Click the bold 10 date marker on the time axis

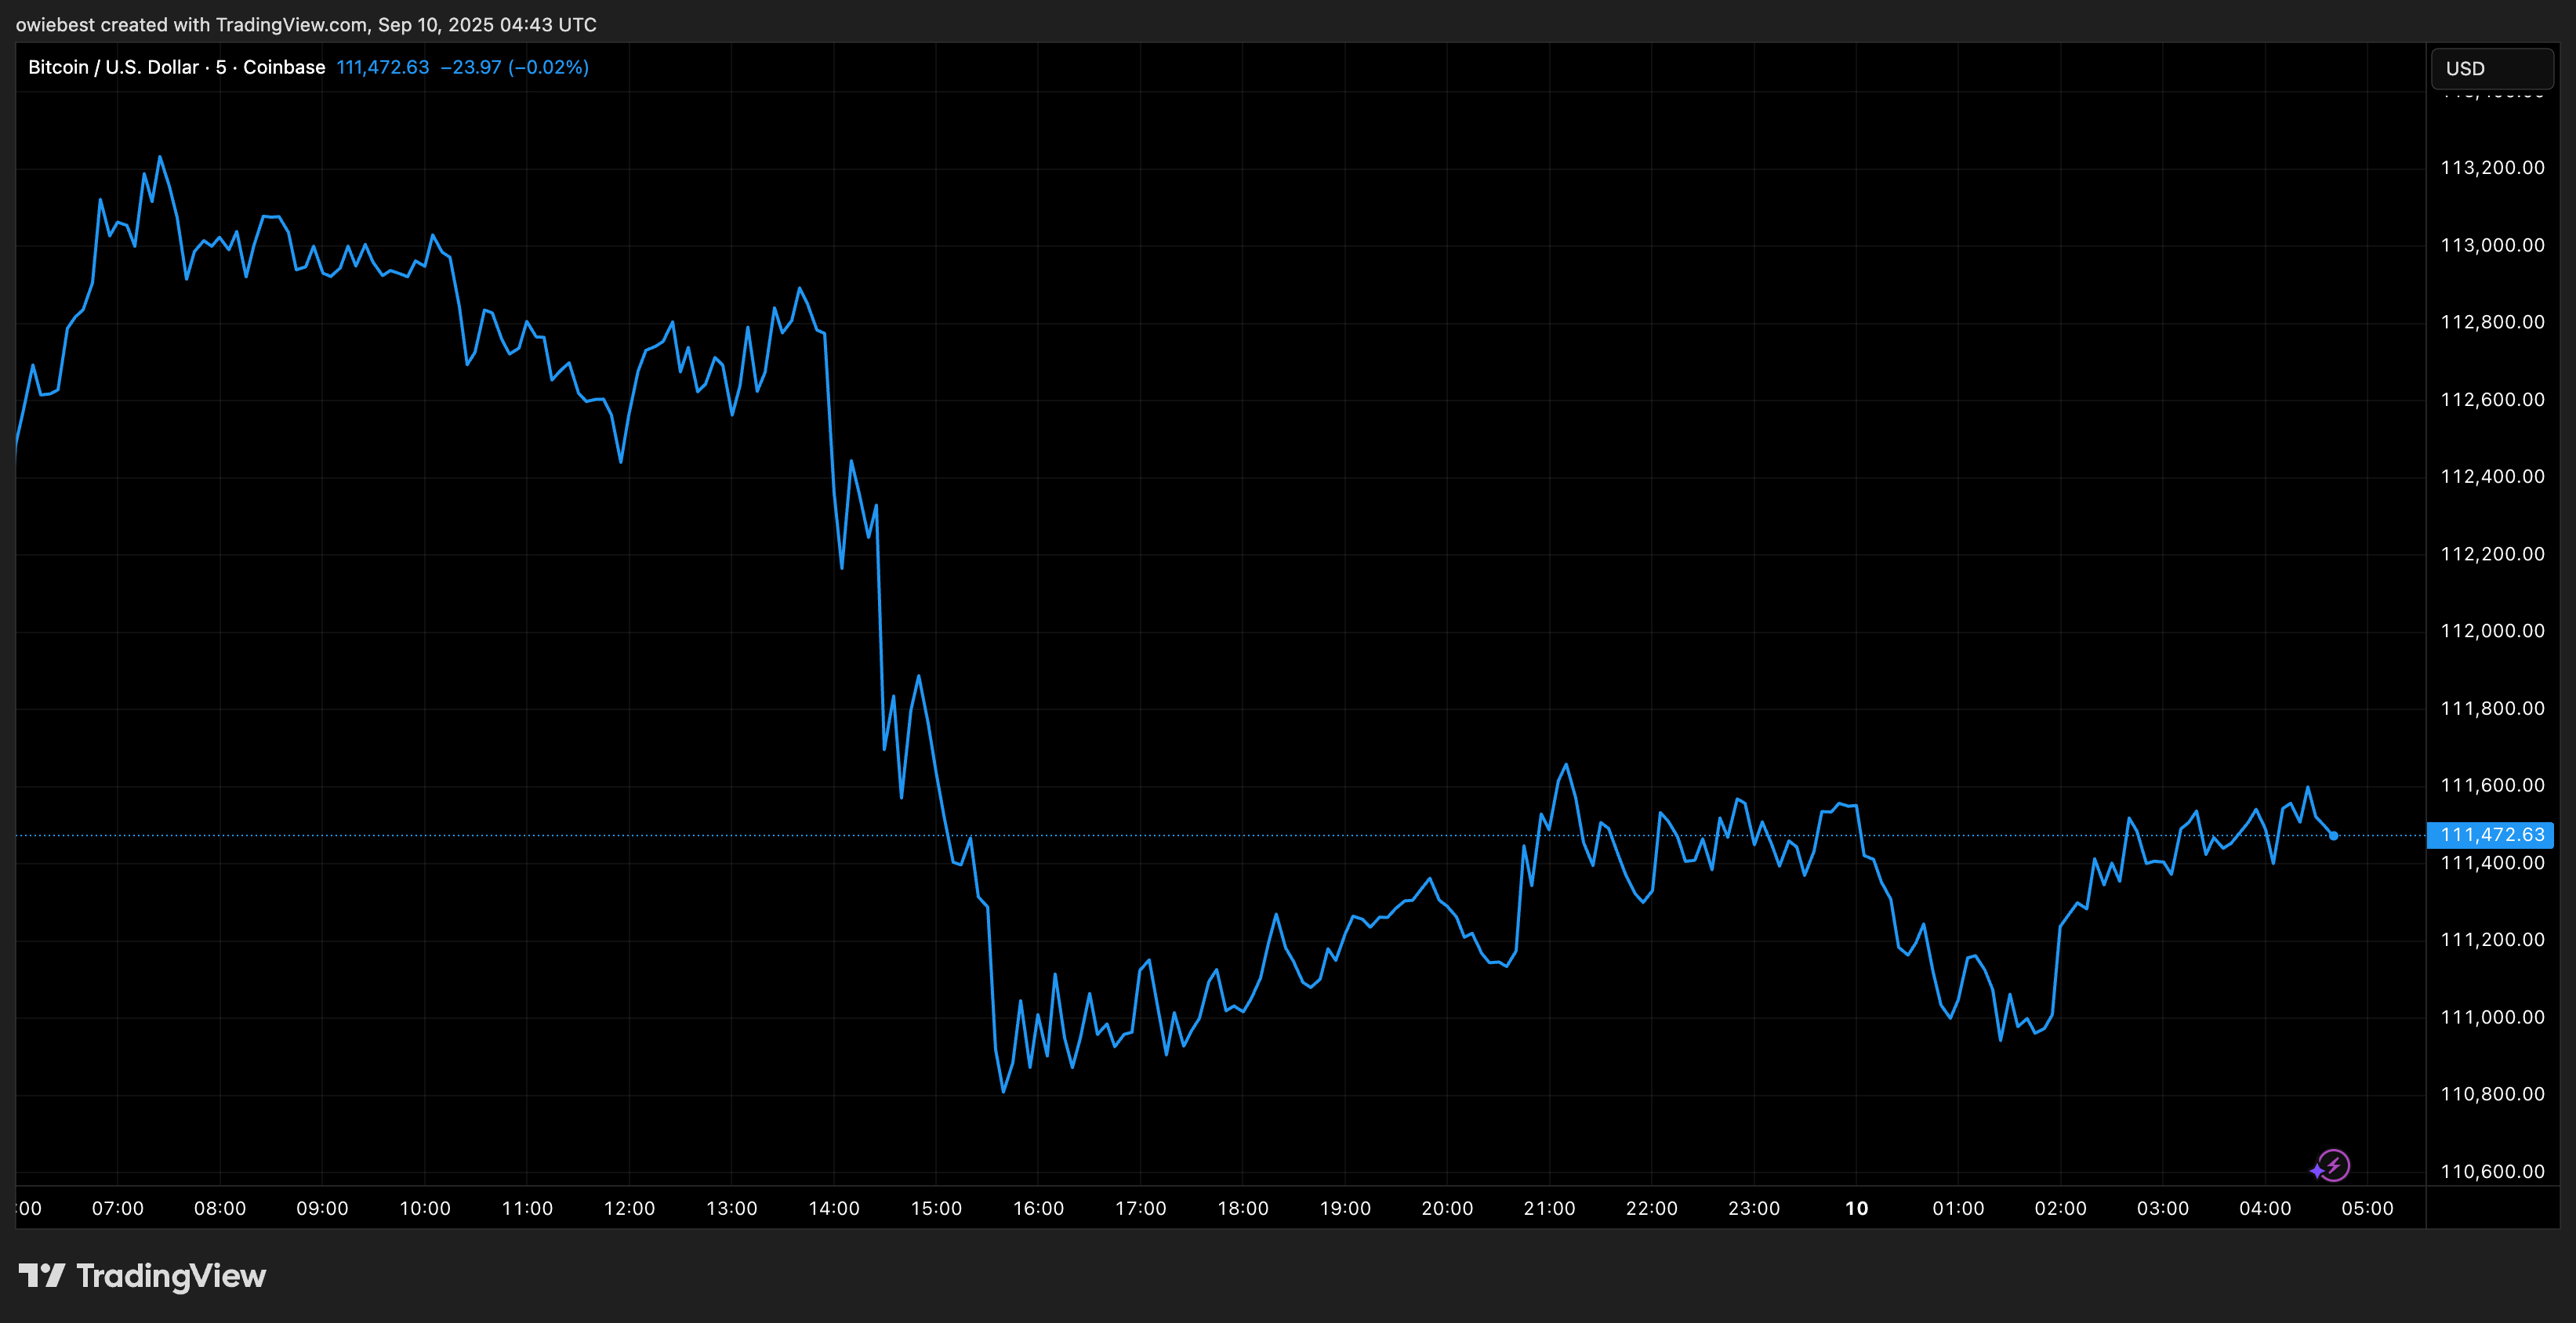tap(1856, 1208)
